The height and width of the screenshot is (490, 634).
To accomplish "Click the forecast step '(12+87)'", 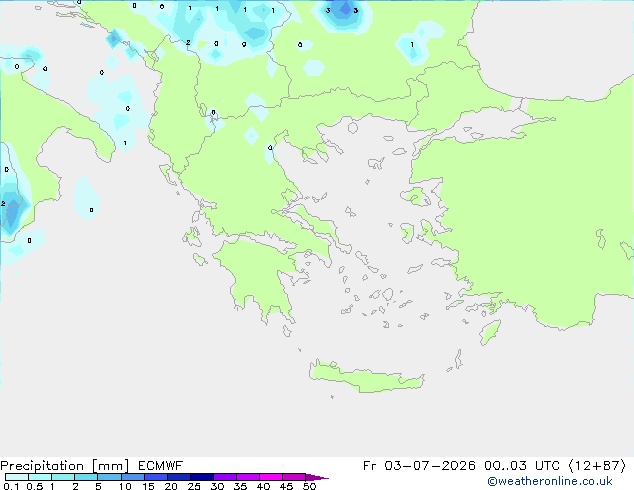I will (597, 466).
